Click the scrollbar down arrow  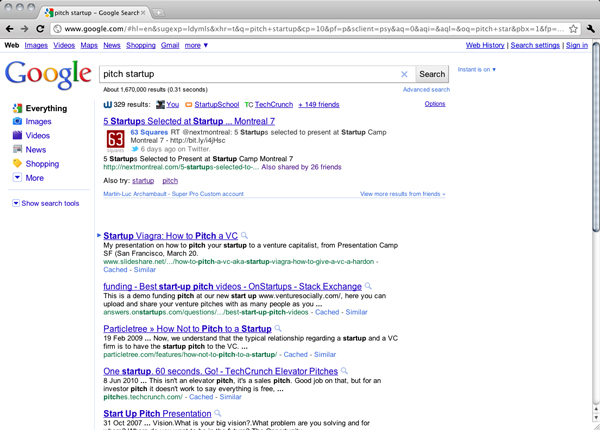(596, 418)
